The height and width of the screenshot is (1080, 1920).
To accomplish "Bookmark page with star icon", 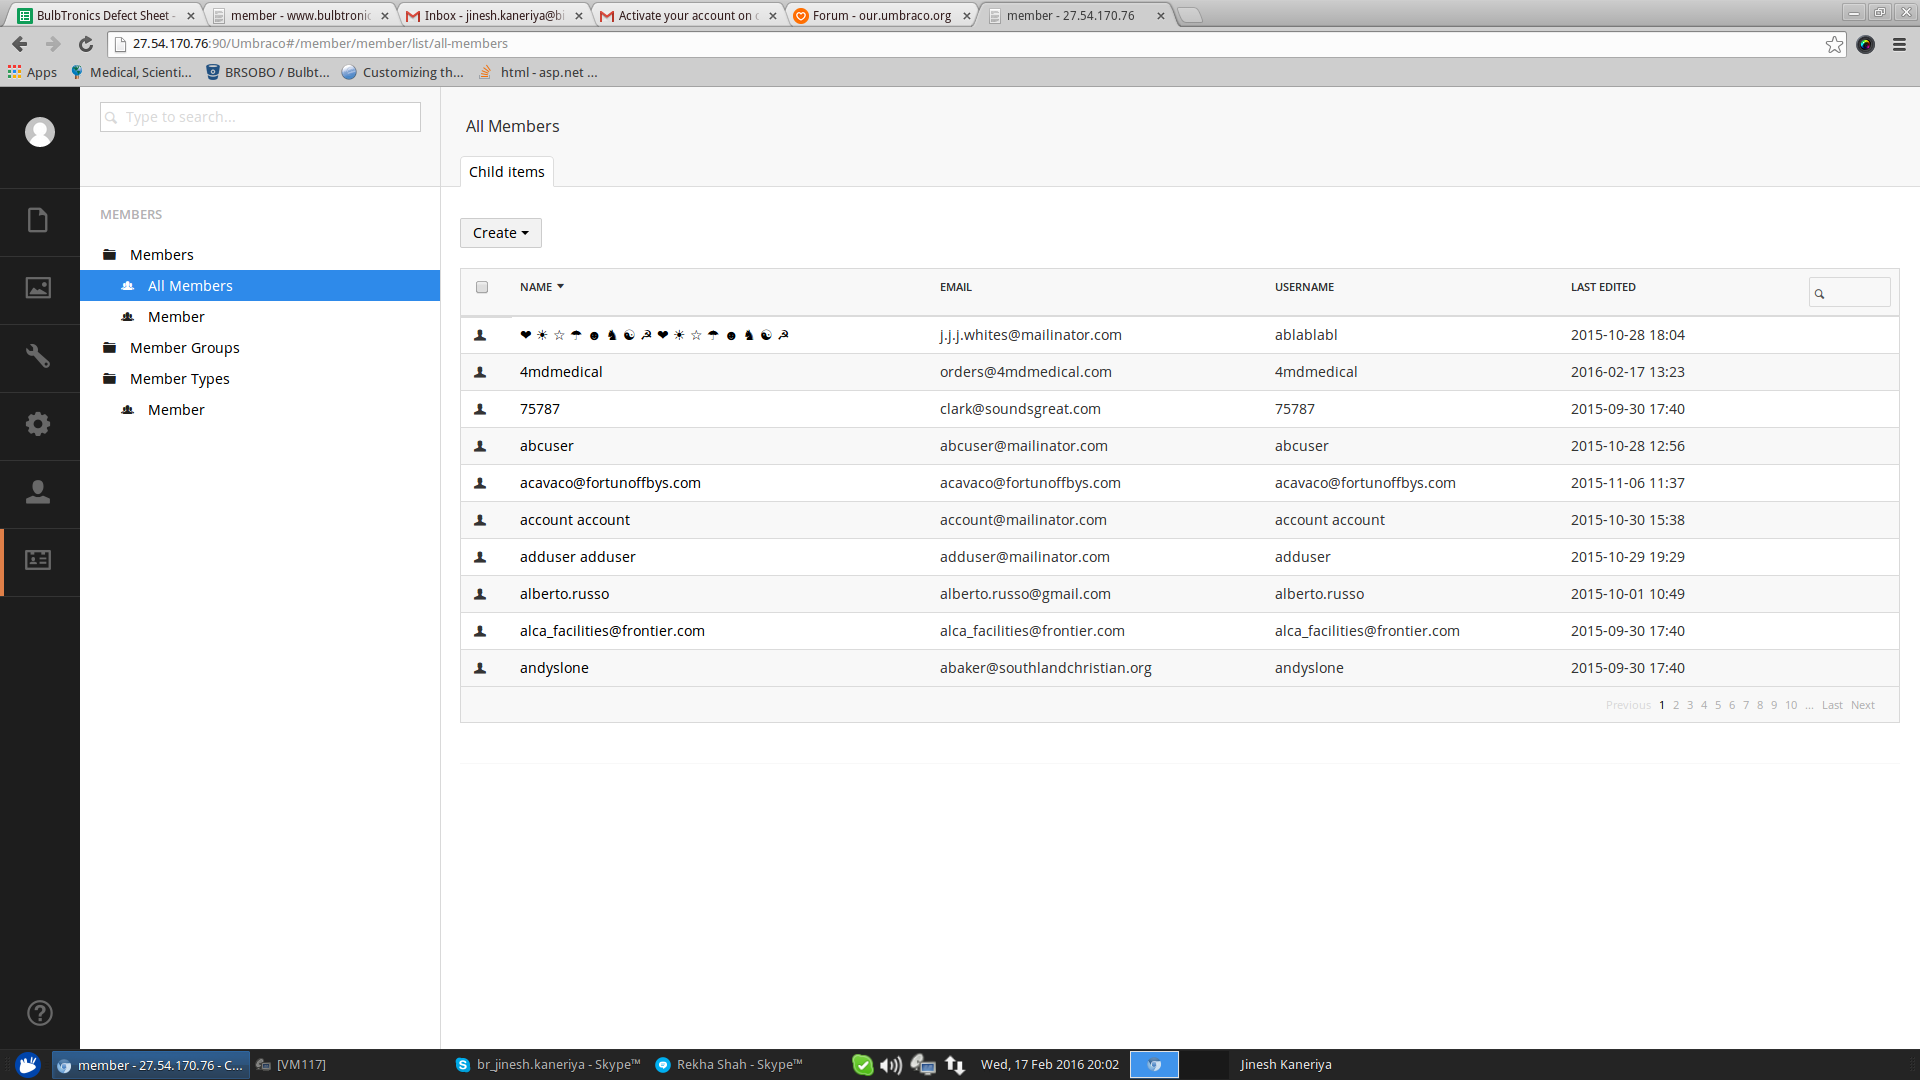I will 1834,44.
